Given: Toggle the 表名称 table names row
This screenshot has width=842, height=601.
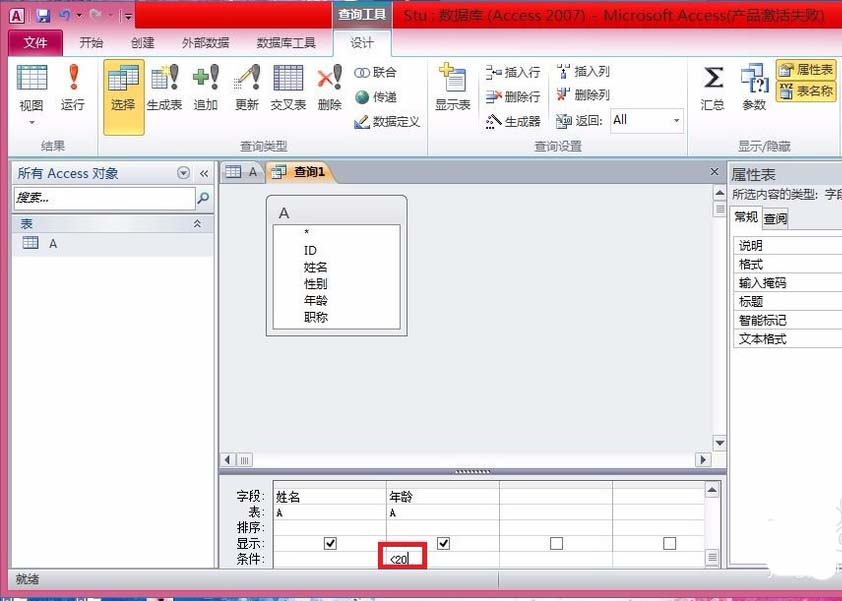Looking at the screenshot, I should [x=806, y=91].
